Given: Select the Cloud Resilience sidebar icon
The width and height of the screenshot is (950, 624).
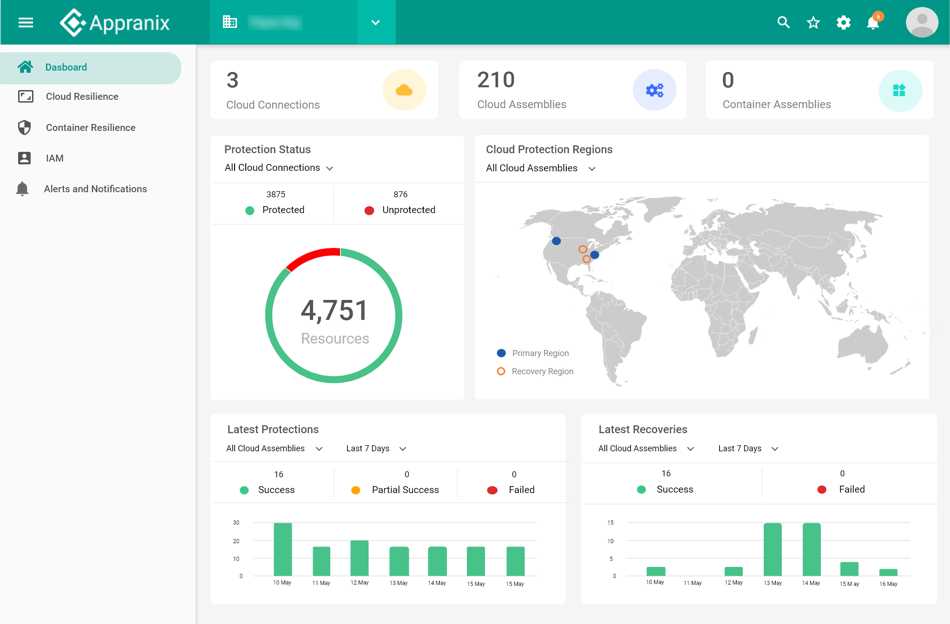Looking at the screenshot, I should coord(26,97).
